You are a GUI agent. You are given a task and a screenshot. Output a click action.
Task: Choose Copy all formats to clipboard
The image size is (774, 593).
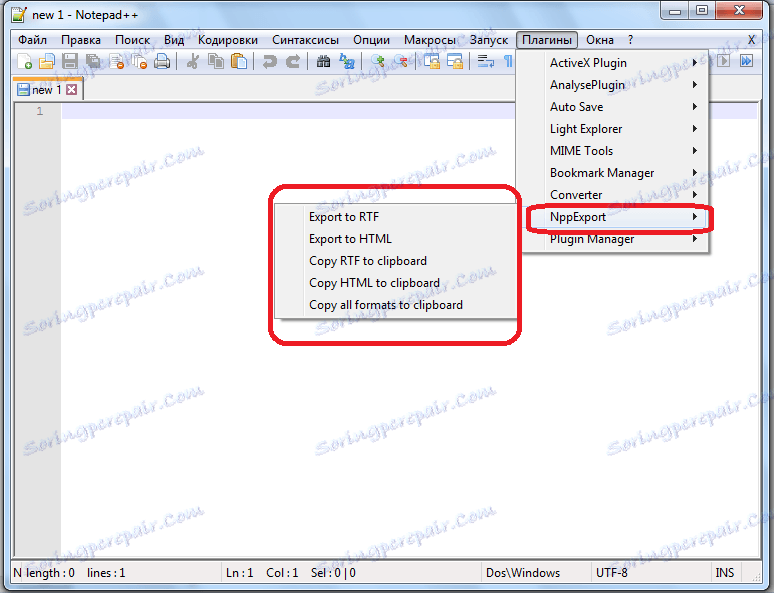[395, 305]
